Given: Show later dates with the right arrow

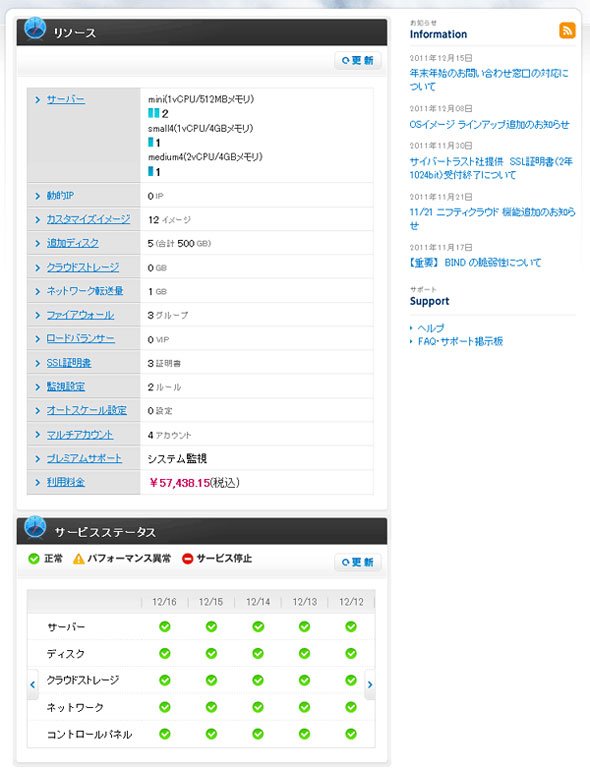Looking at the screenshot, I should [370, 684].
